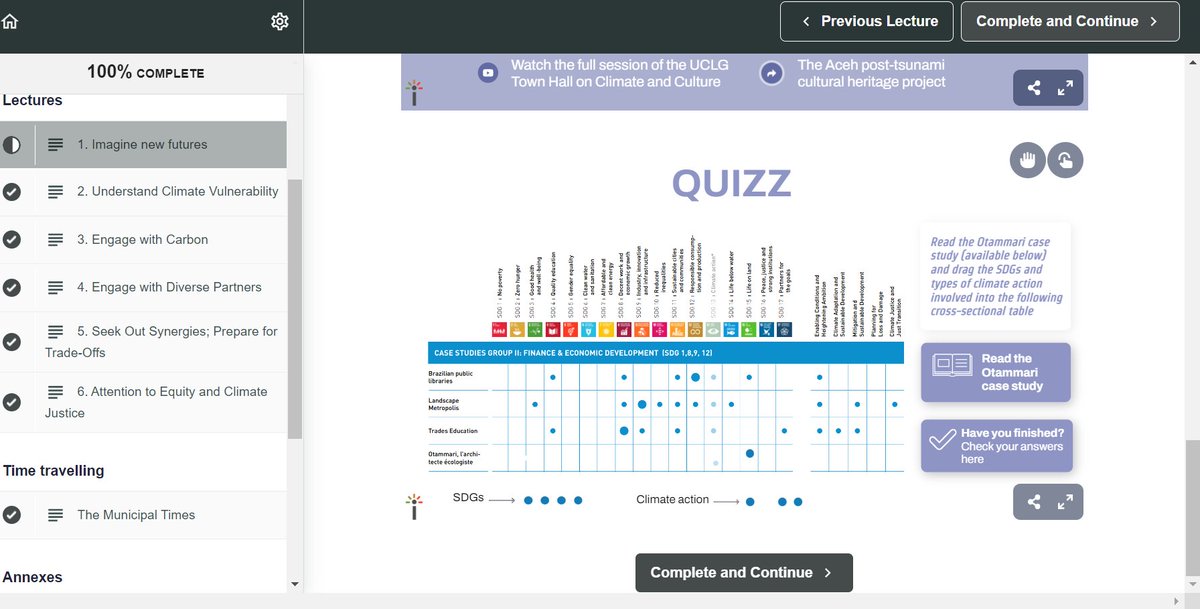Click the page vertical scrollbar thumb

[1192, 510]
